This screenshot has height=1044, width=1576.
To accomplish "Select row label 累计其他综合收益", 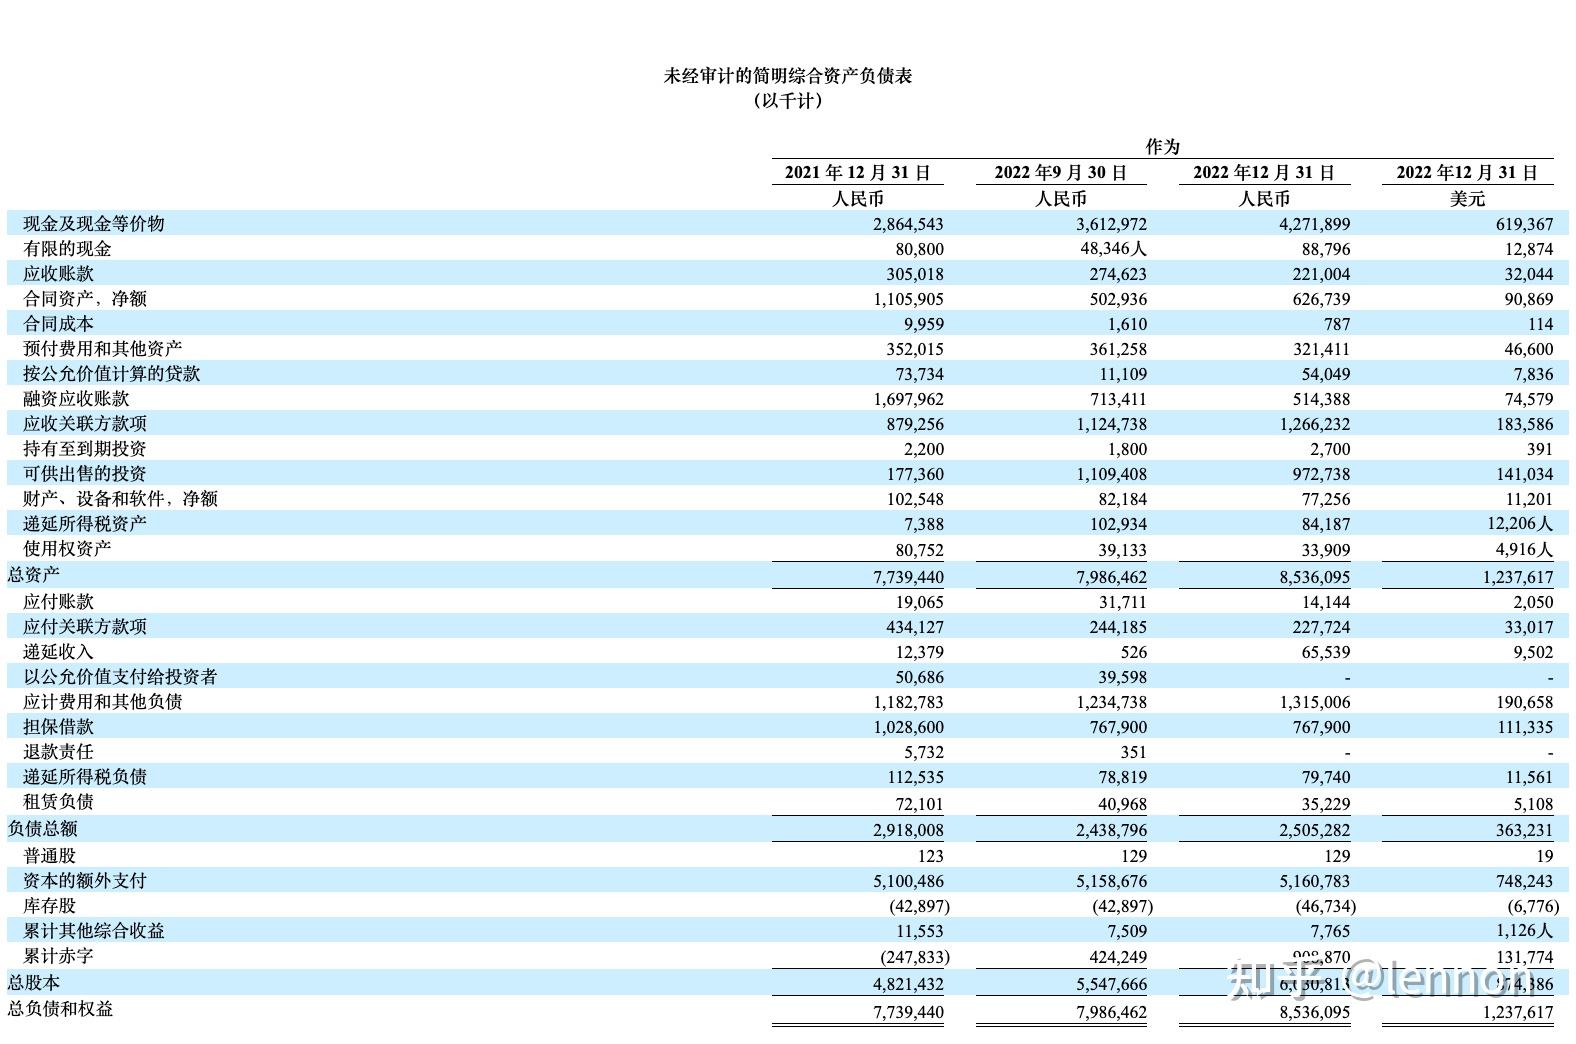I will pyautogui.click(x=94, y=930).
